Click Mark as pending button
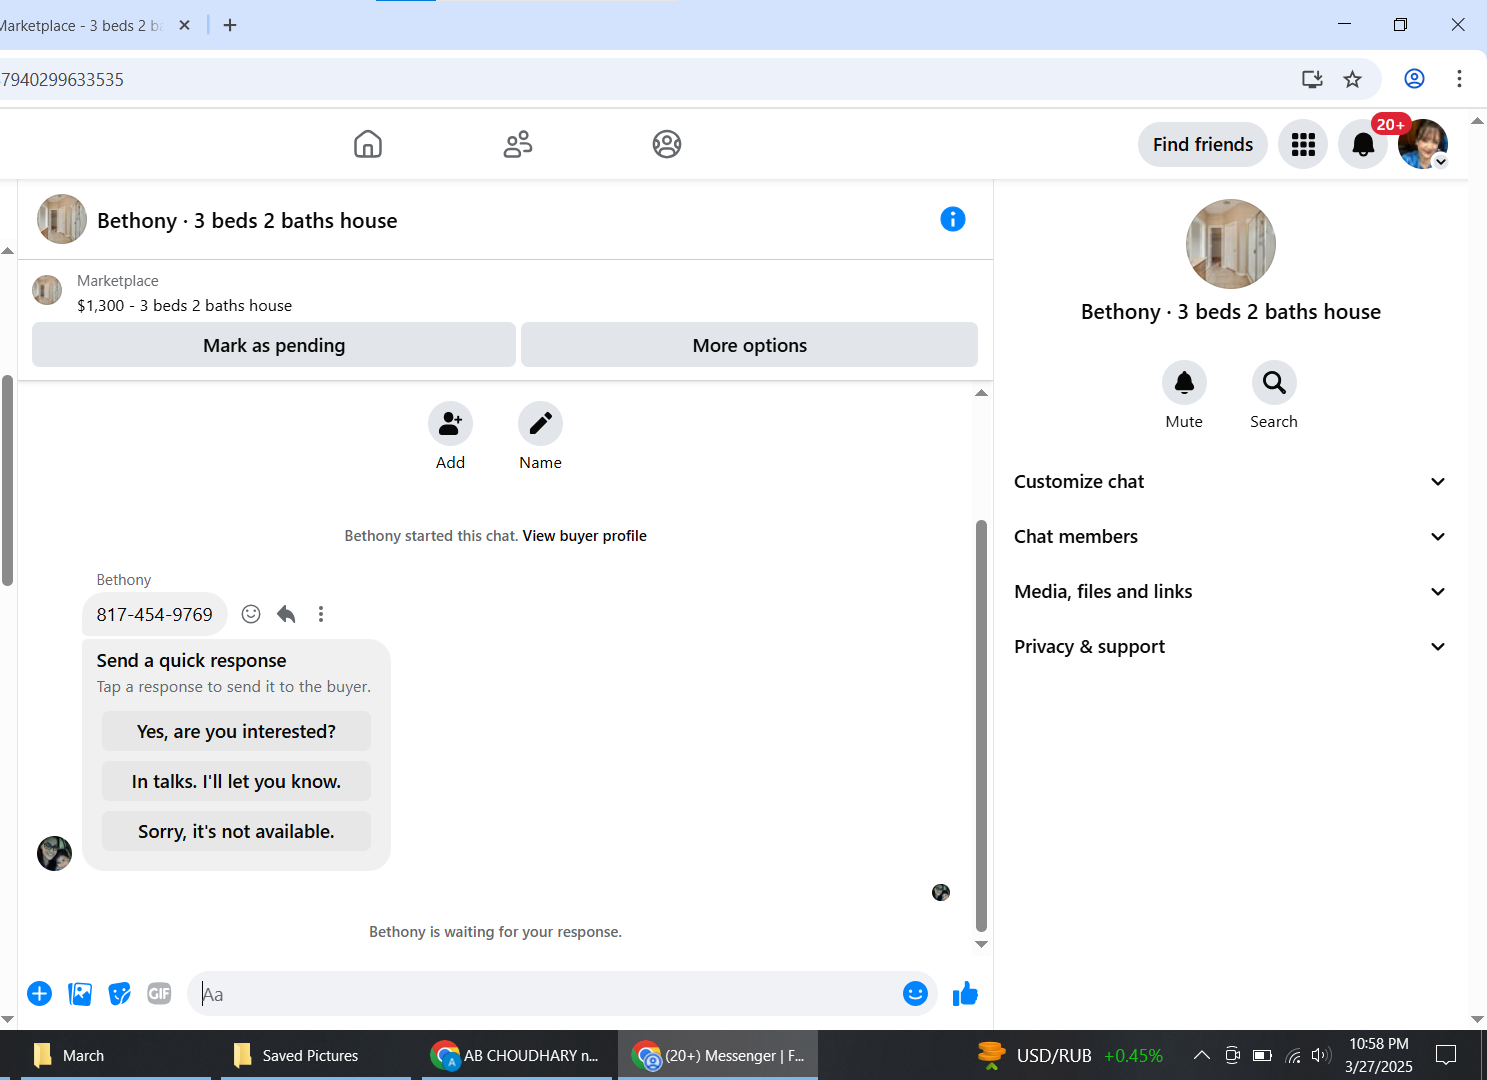Screen dimensions: 1487x1080 coord(274,345)
